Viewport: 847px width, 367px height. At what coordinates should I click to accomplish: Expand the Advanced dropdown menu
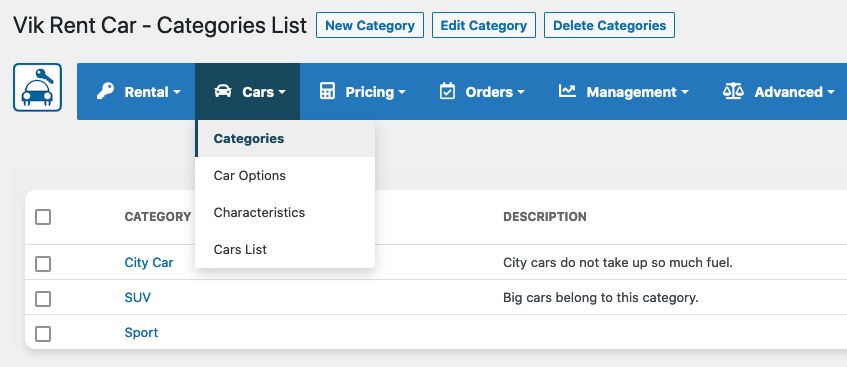pyautogui.click(x=780, y=91)
